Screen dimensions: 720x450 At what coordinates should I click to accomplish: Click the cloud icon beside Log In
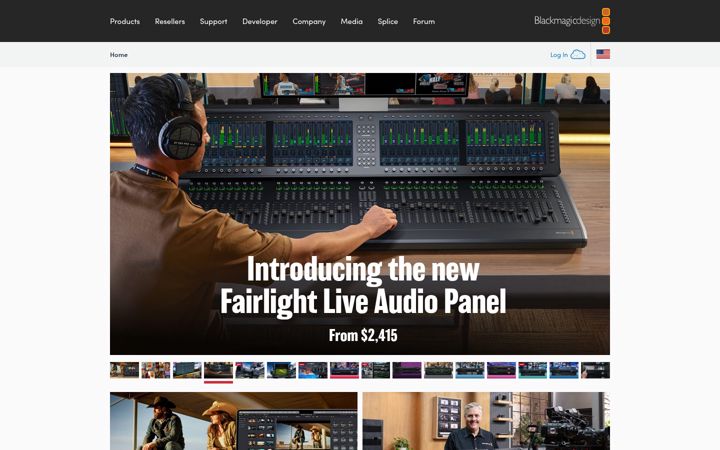(578, 55)
